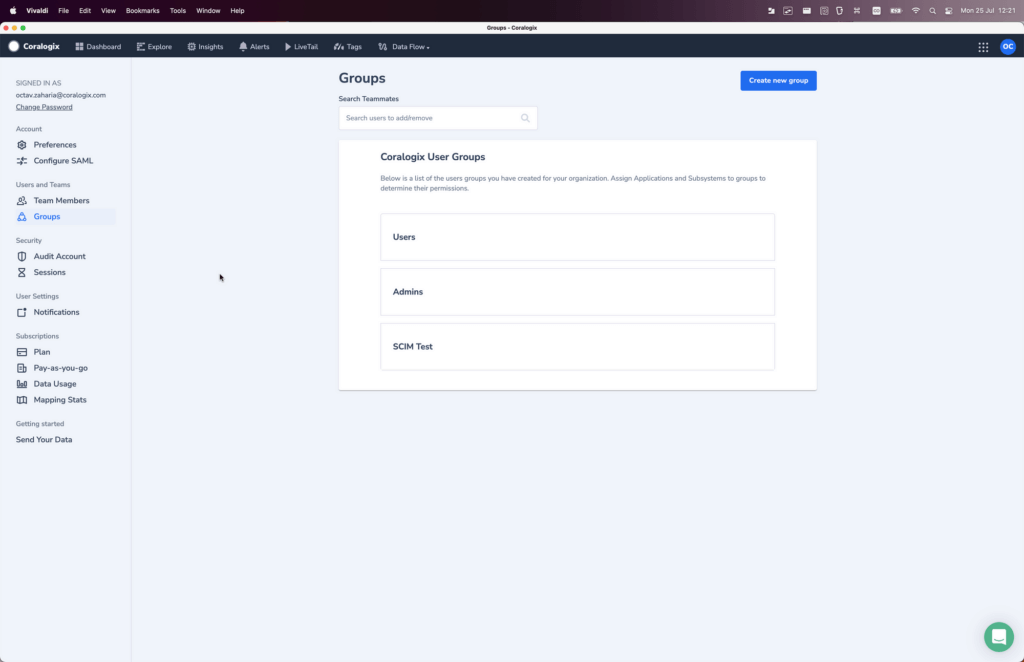
Task: Open the Tags navbar icon
Action: 338,46
